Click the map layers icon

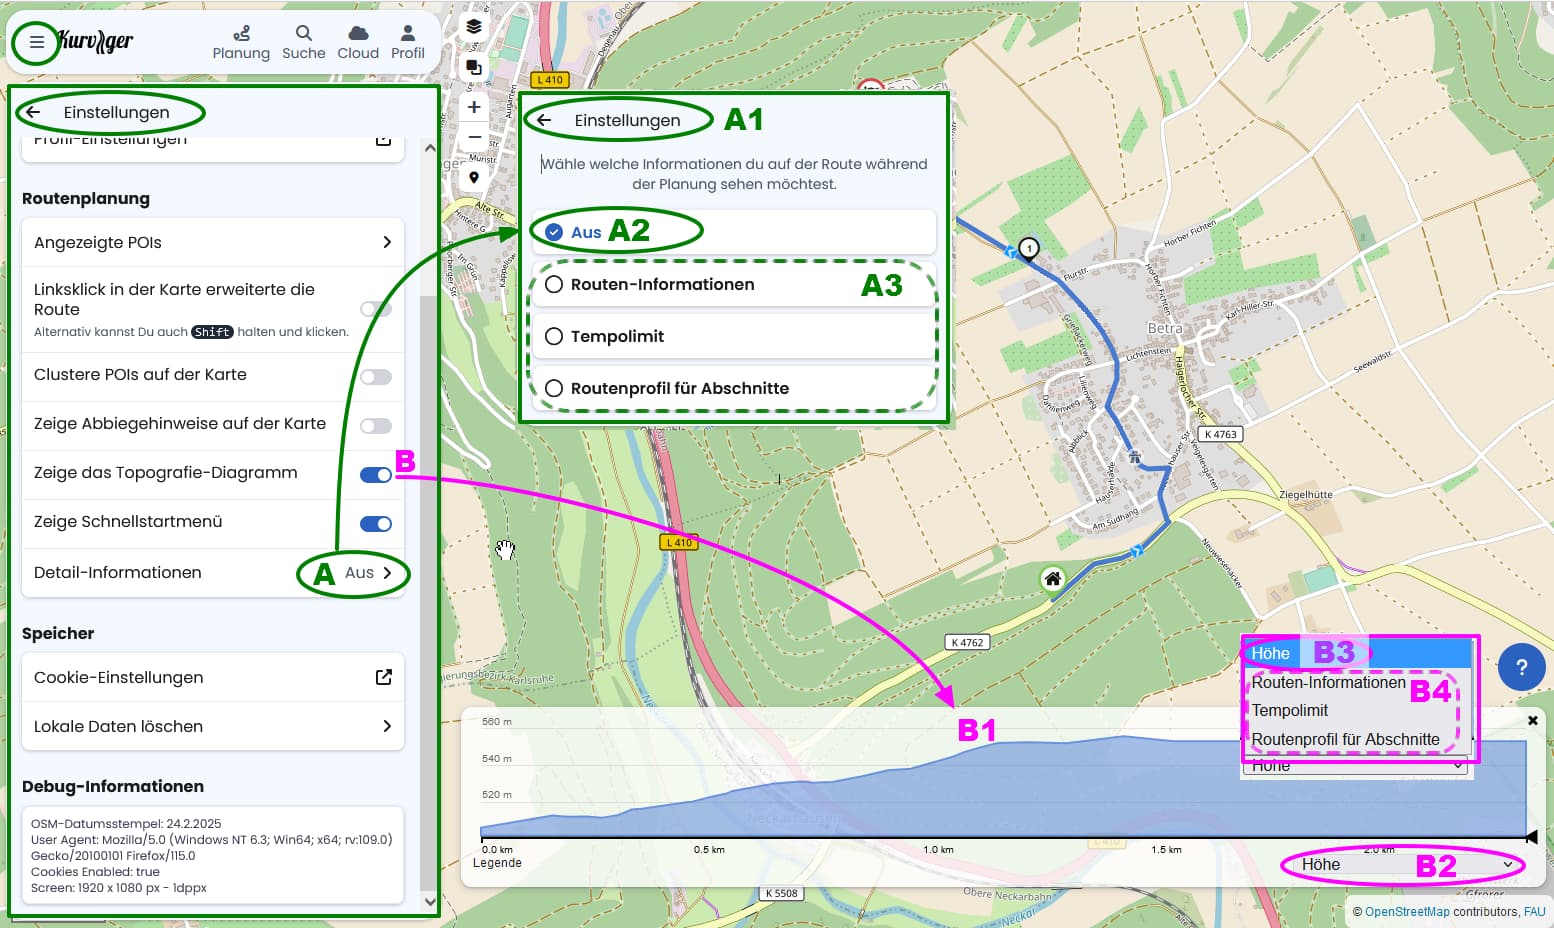(474, 27)
